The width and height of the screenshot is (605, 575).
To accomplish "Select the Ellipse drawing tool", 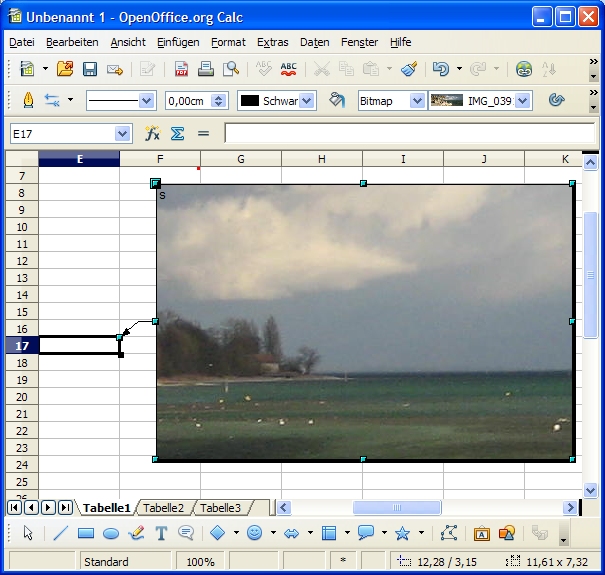I will tap(111, 533).
